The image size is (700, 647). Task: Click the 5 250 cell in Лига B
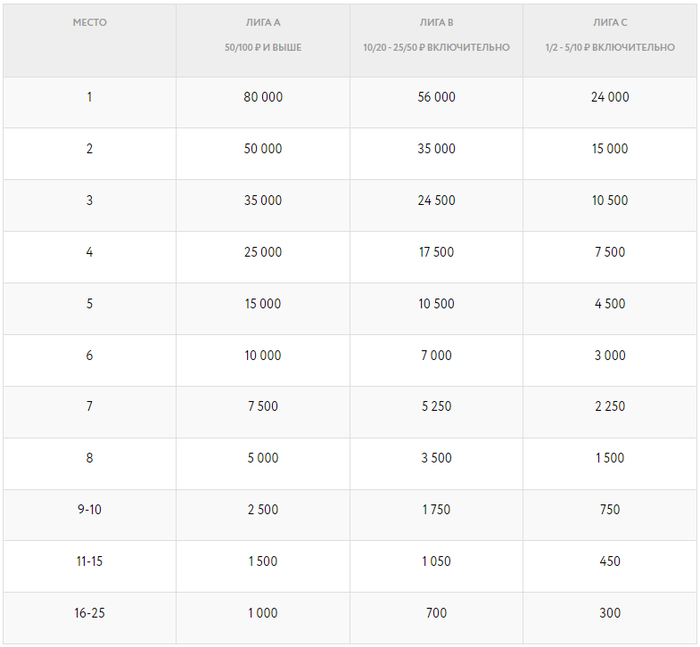coord(436,407)
